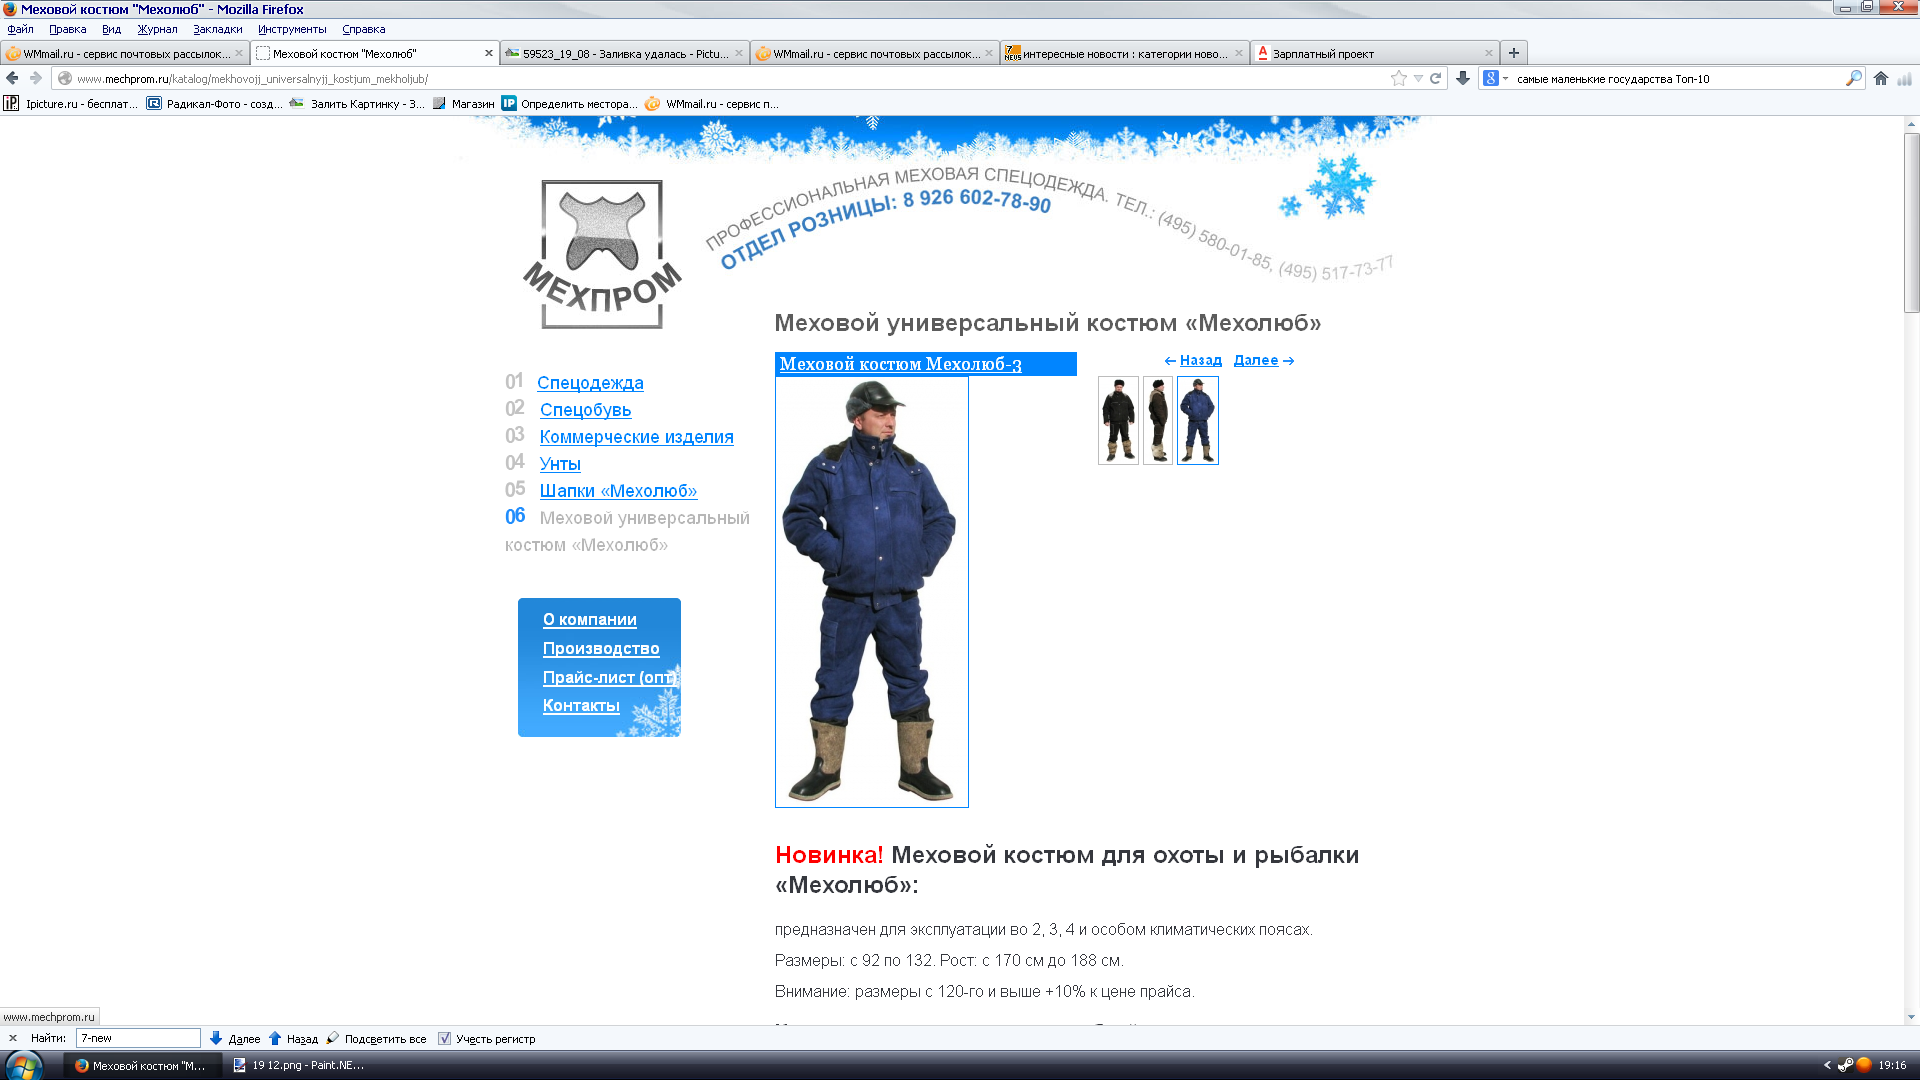The image size is (1920, 1080).
Task: Open Шапки «Мехолюб» link
Action: tap(618, 491)
